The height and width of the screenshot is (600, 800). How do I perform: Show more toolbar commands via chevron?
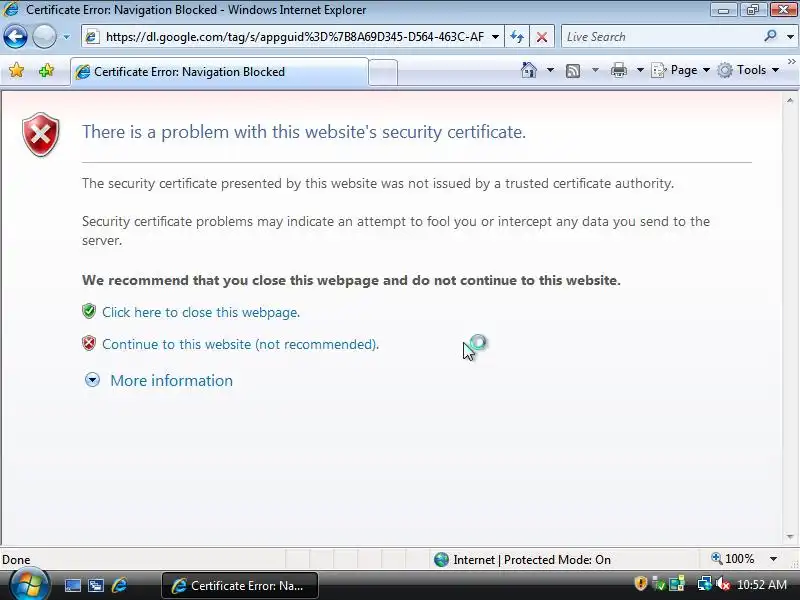(791, 62)
